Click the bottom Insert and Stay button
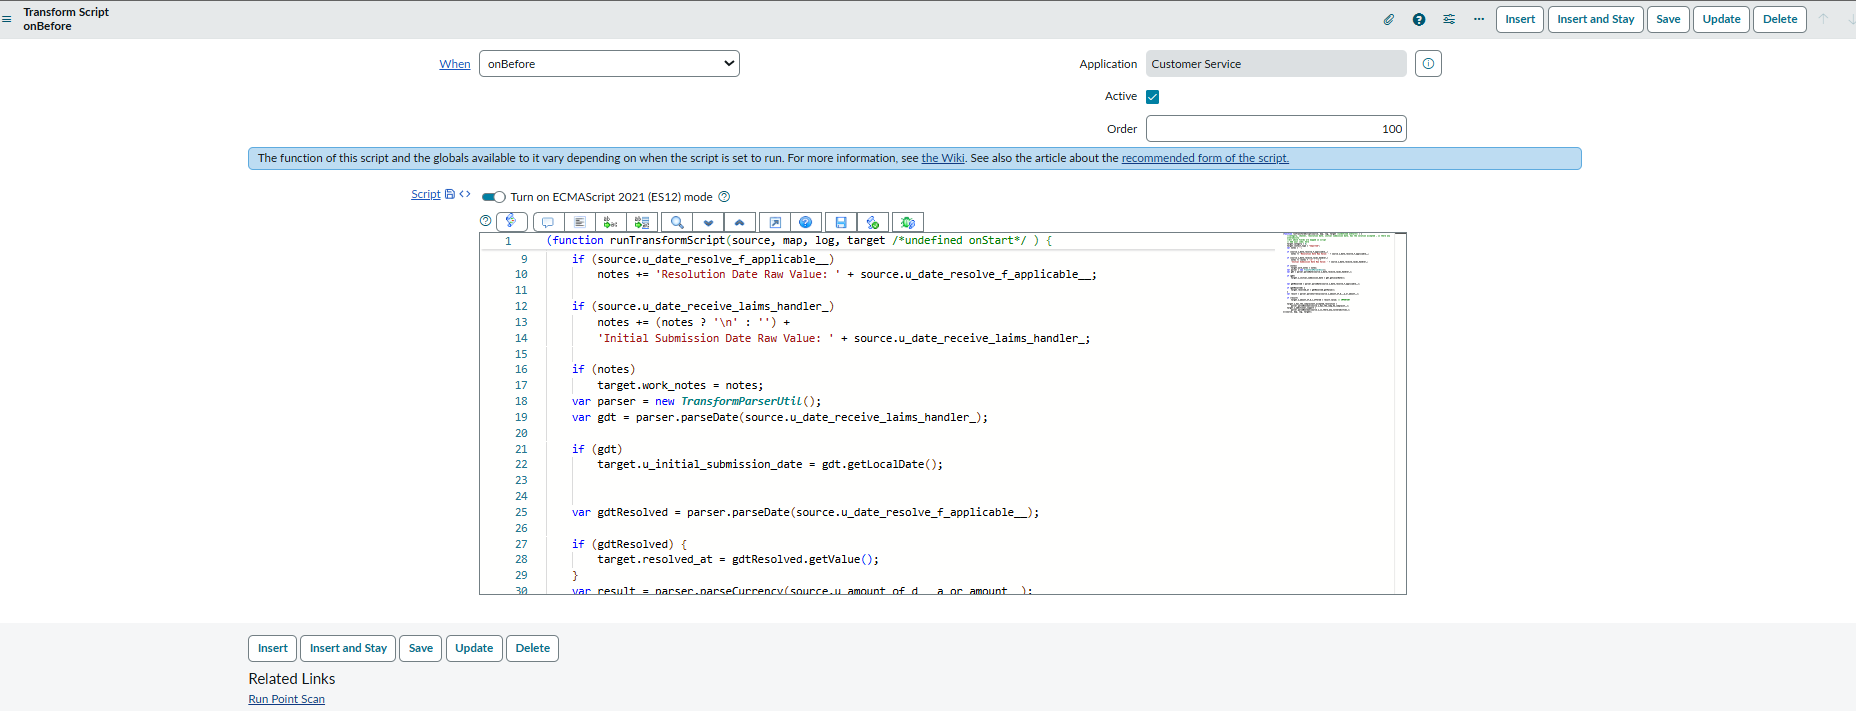Image resolution: width=1856 pixels, height=711 pixels. coord(348,648)
